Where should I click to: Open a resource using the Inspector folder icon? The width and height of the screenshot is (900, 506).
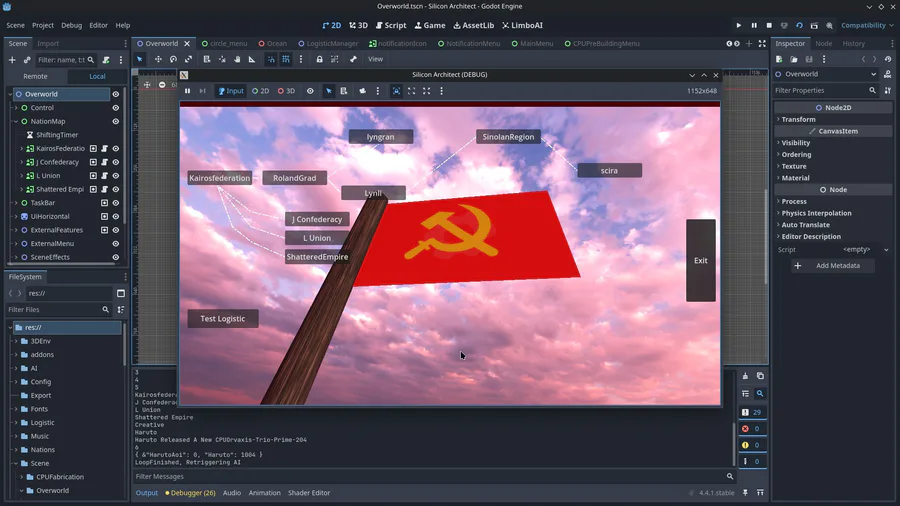794,59
